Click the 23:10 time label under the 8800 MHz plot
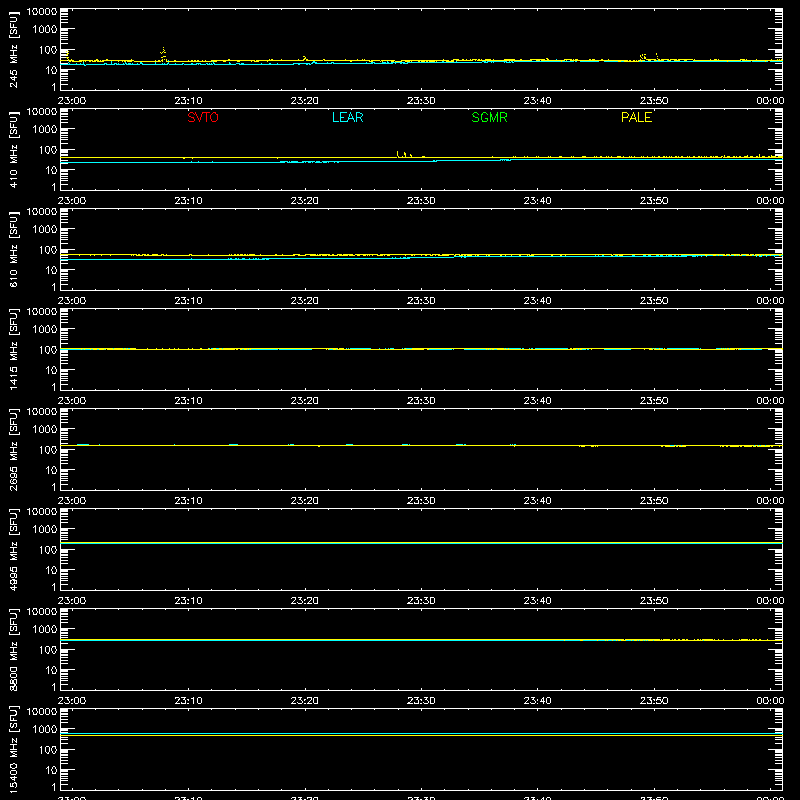Screen dimensions: 800x800 [188, 701]
